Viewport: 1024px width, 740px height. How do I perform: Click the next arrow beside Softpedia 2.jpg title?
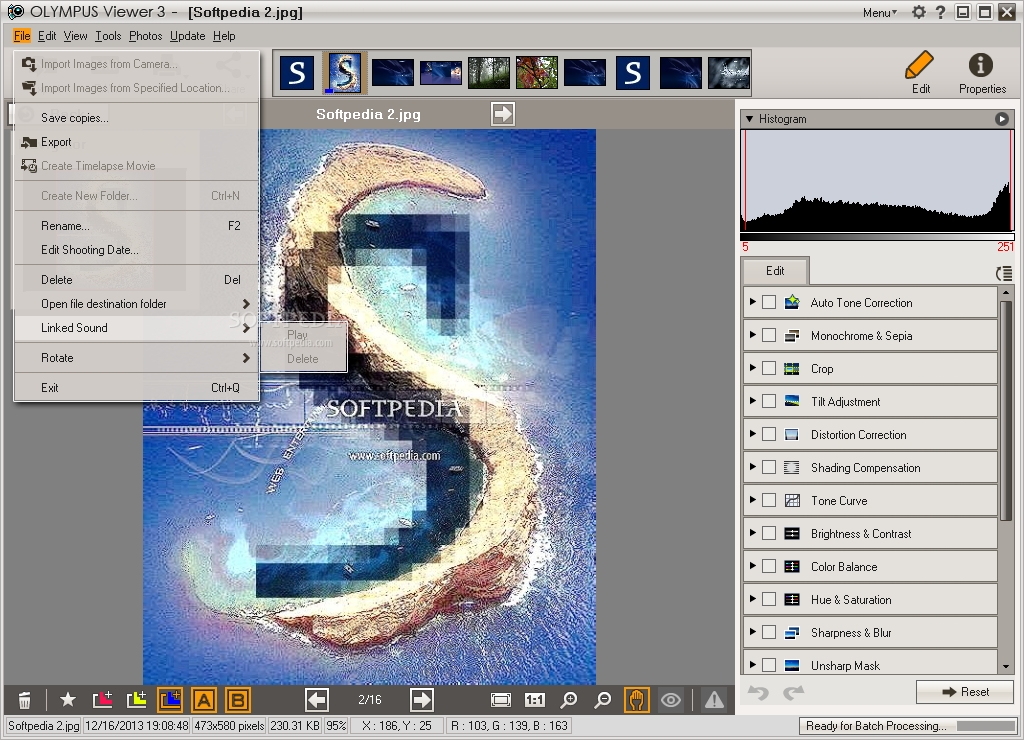coord(503,114)
